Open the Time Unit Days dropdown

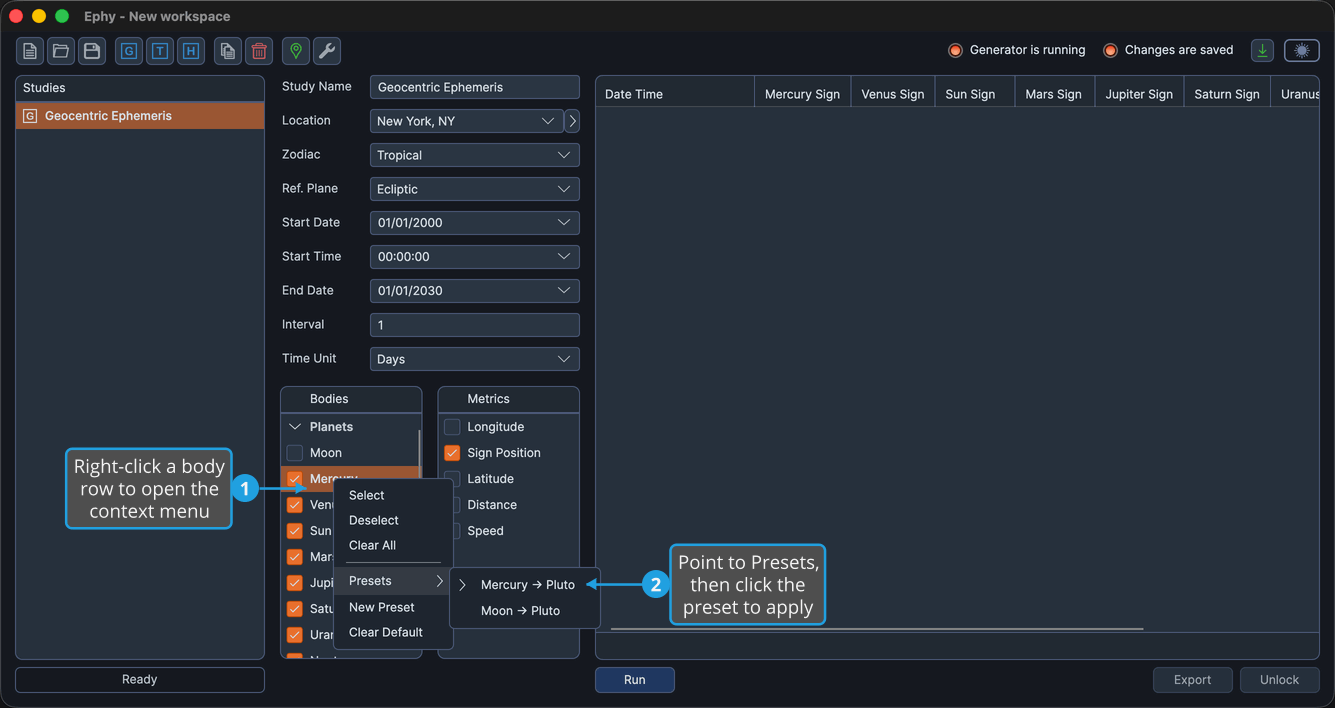475,359
